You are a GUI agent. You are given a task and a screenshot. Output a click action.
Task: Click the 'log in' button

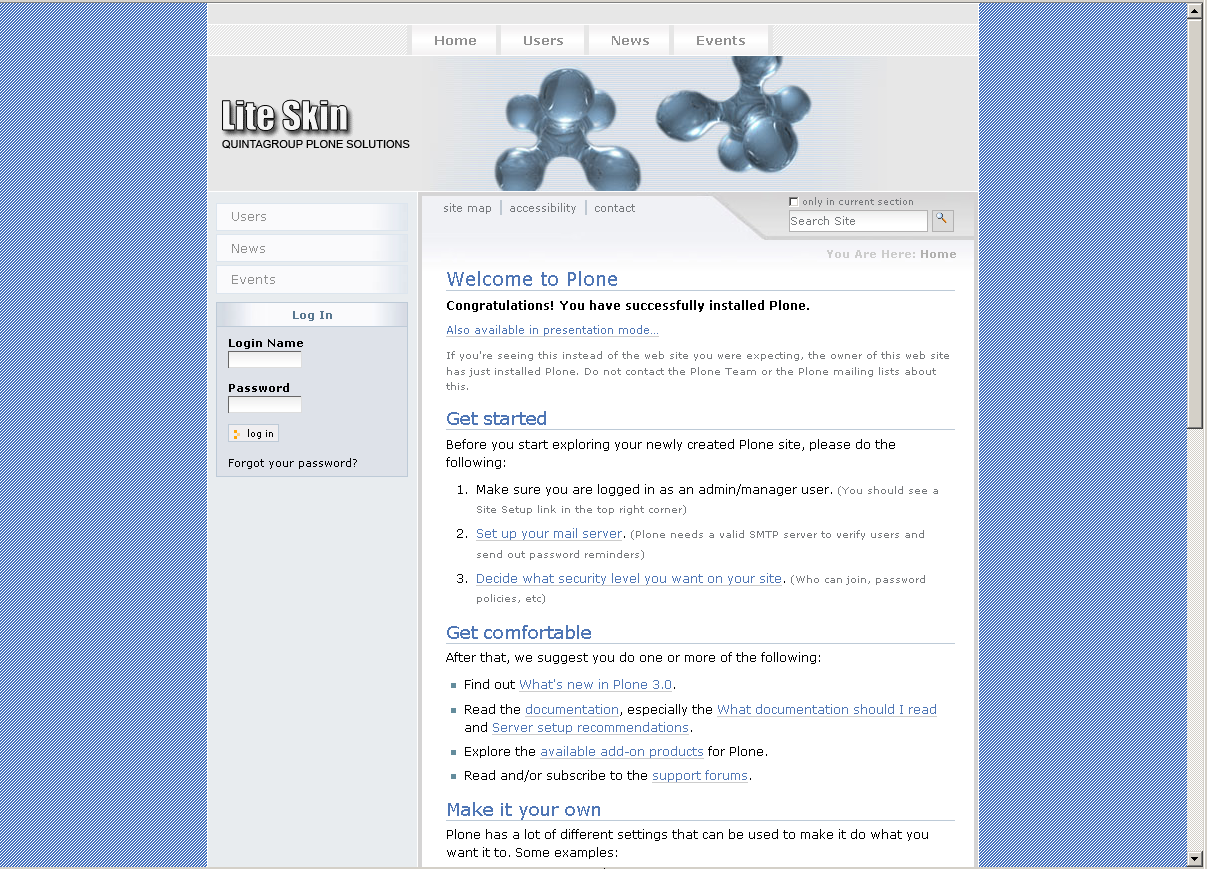click(x=253, y=433)
